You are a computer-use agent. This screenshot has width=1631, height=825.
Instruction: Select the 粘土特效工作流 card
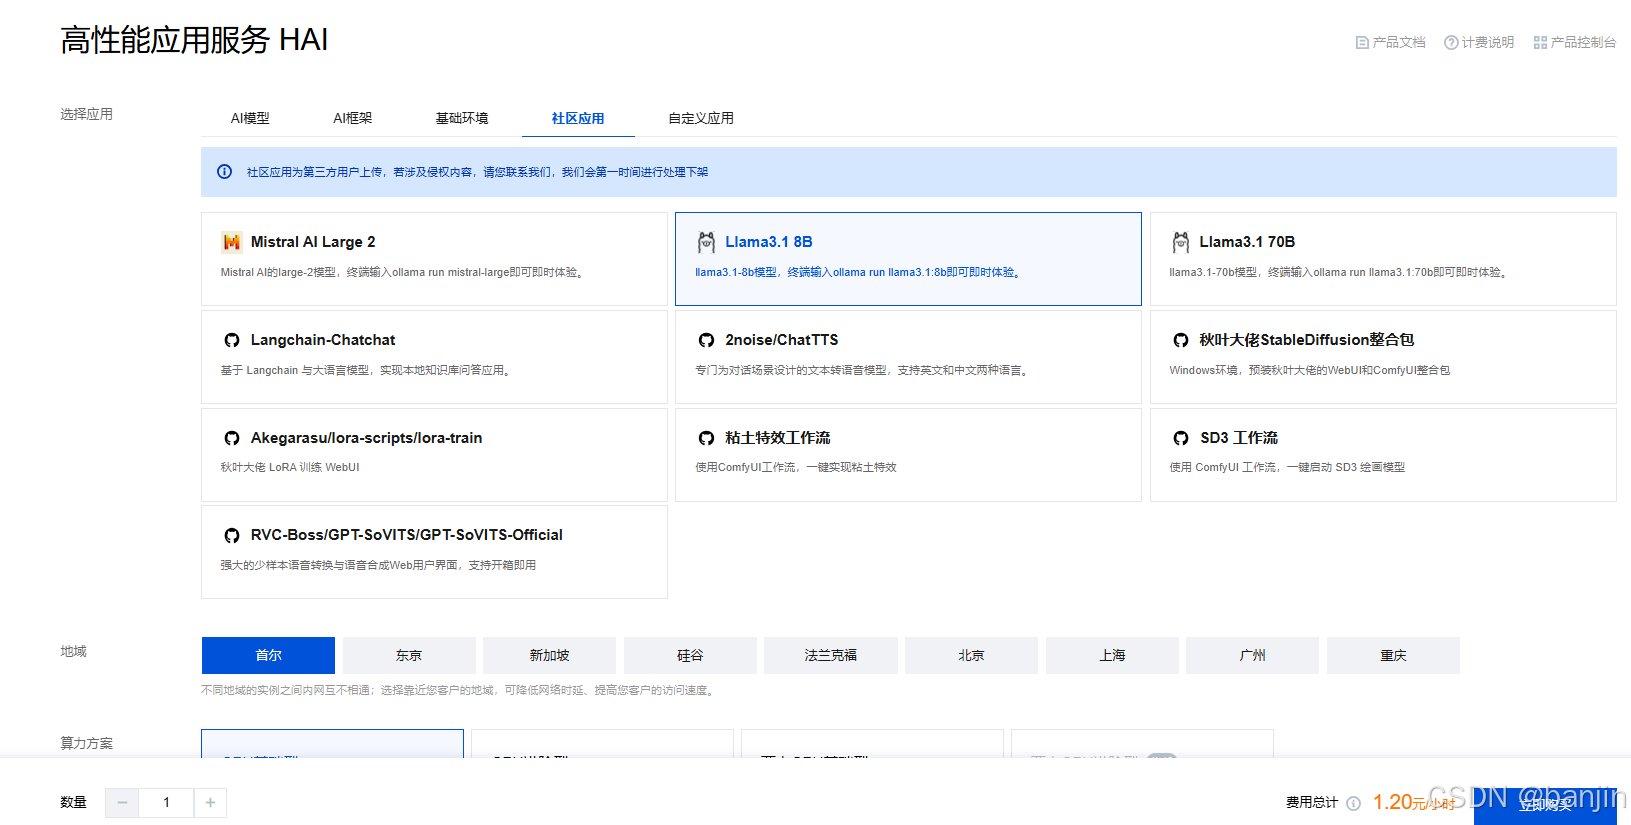[908, 455]
